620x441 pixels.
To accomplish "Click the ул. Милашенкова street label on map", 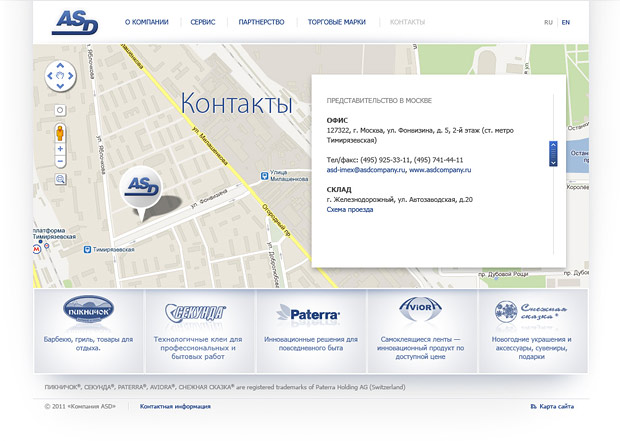I will tap(211, 146).
